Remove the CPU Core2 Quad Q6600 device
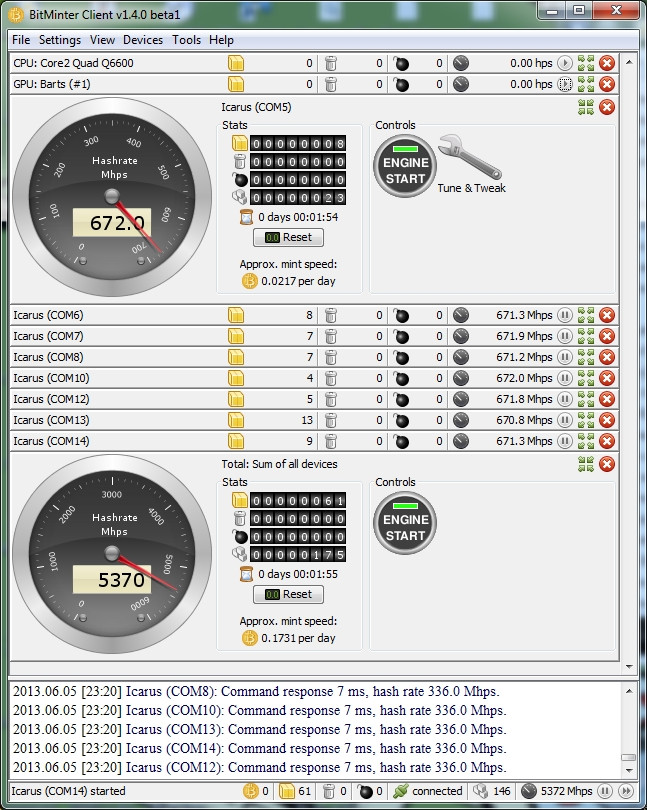The width and height of the screenshot is (647, 810). pyautogui.click(x=607, y=63)
